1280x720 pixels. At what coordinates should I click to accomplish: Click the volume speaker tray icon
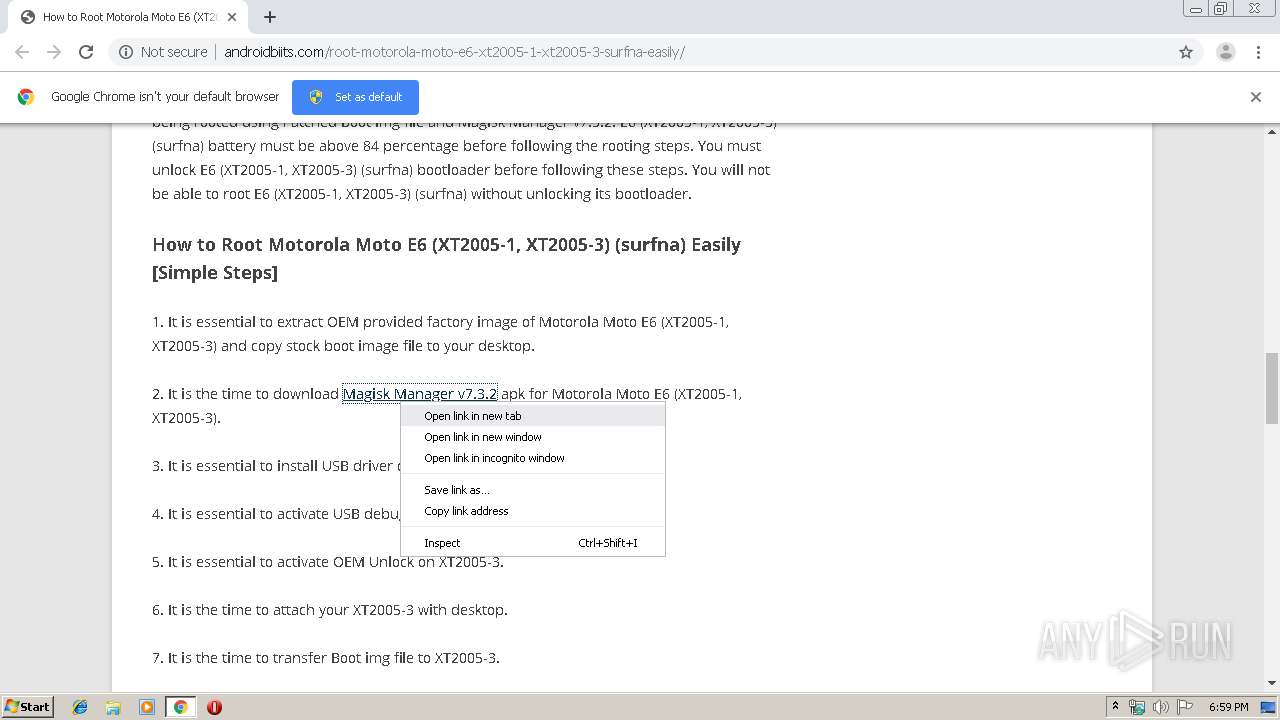click(1161, 707)
